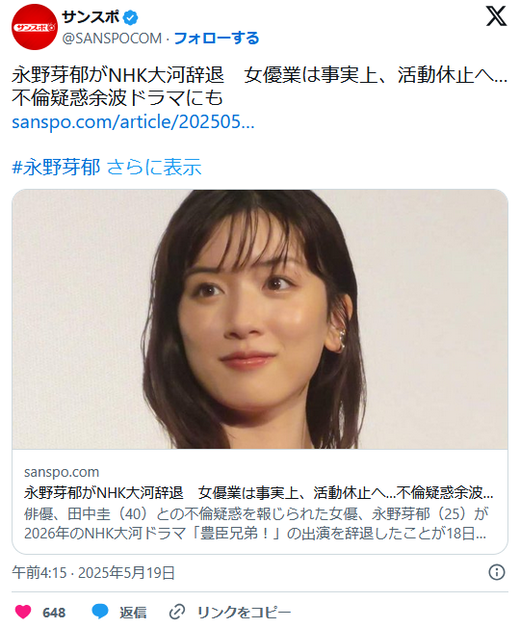
Task: Click the sanspo.com domain in card
Action: tap(61, 472)
